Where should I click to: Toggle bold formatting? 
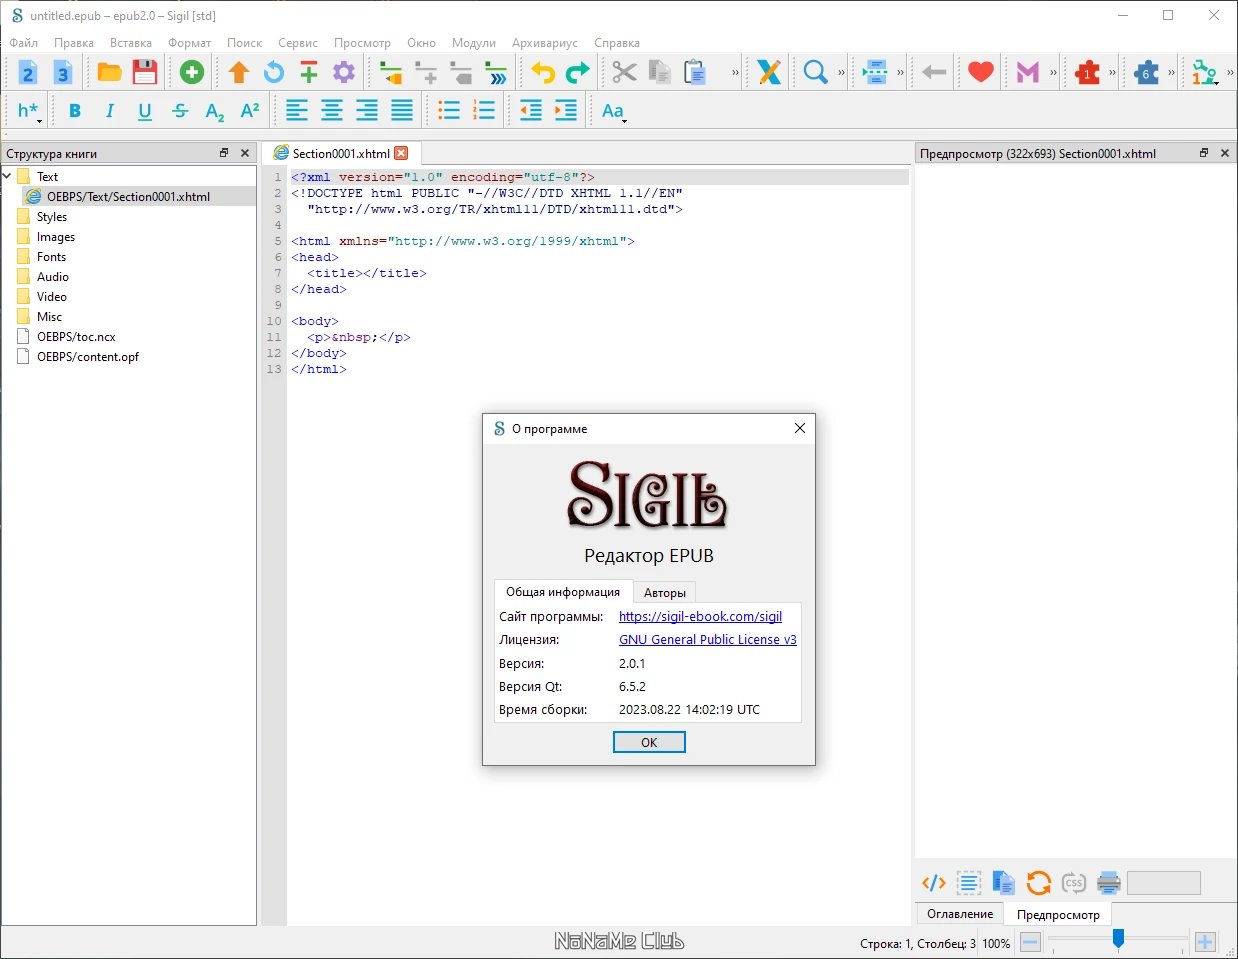tap(74, 111)
